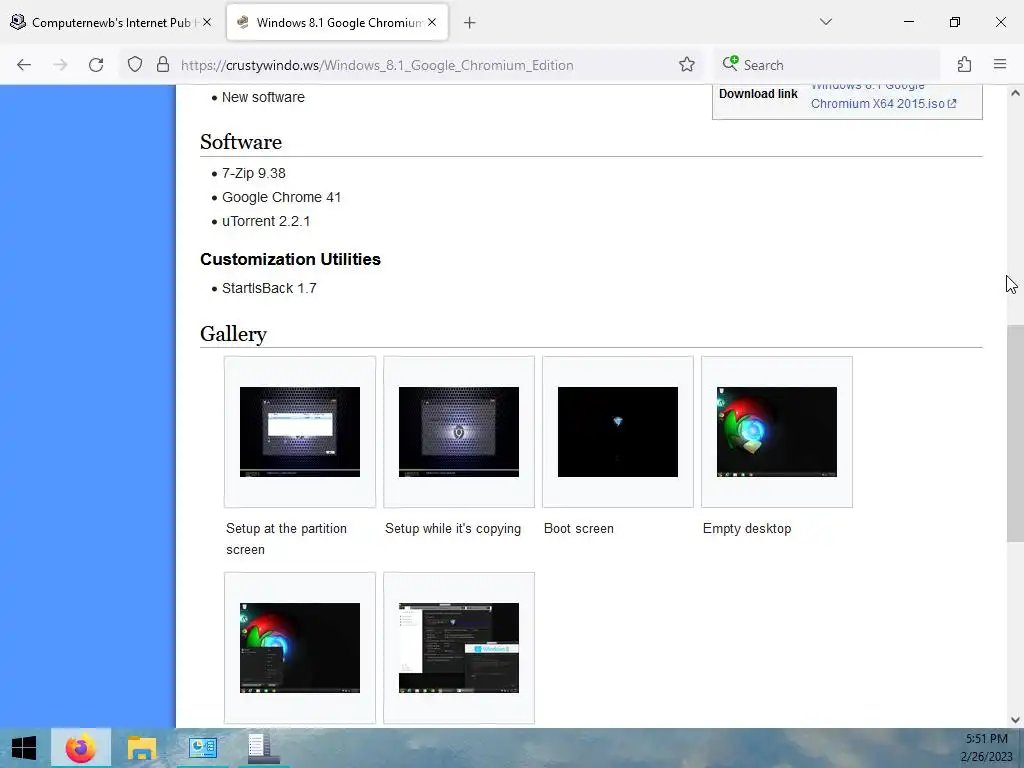This screenshot has width=1024, height=768.
Task: Open the Windows Start button
Action: click(x=24, y=748)
